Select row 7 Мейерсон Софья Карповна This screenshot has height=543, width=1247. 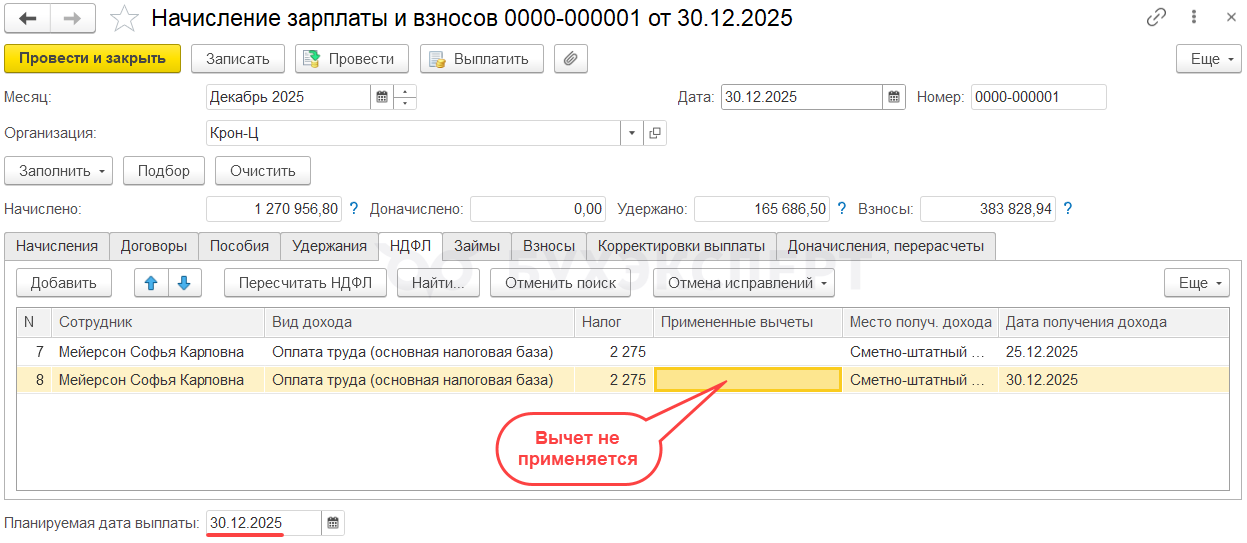(623, 352)
